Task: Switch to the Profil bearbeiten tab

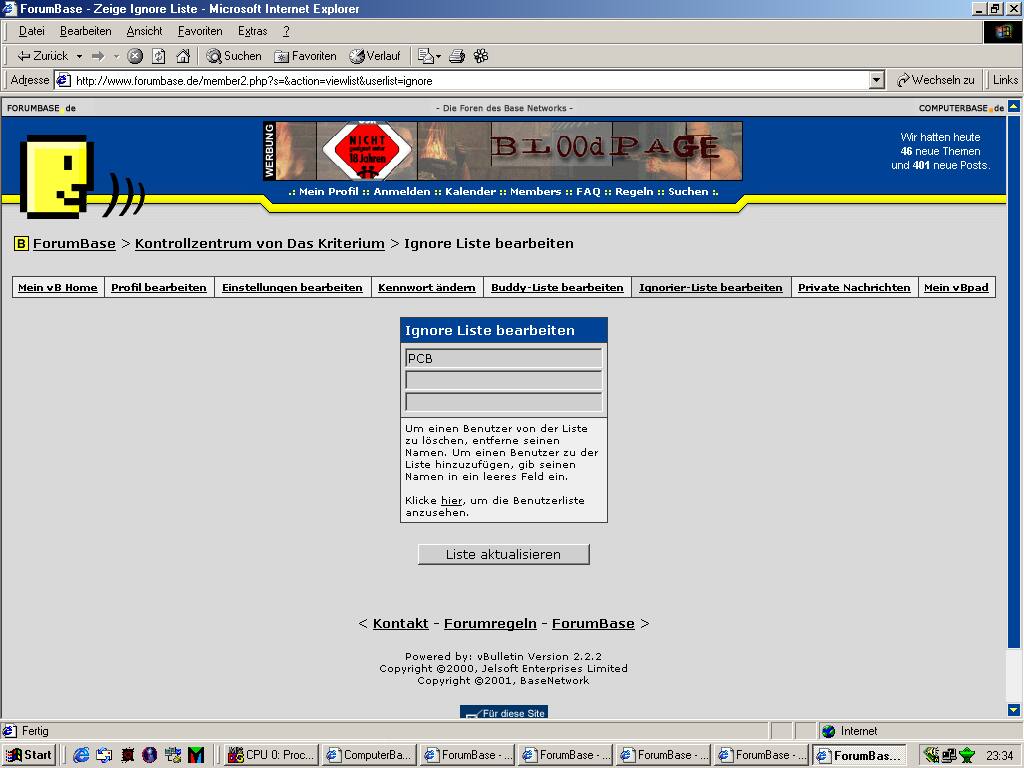Action: (159, 287)
